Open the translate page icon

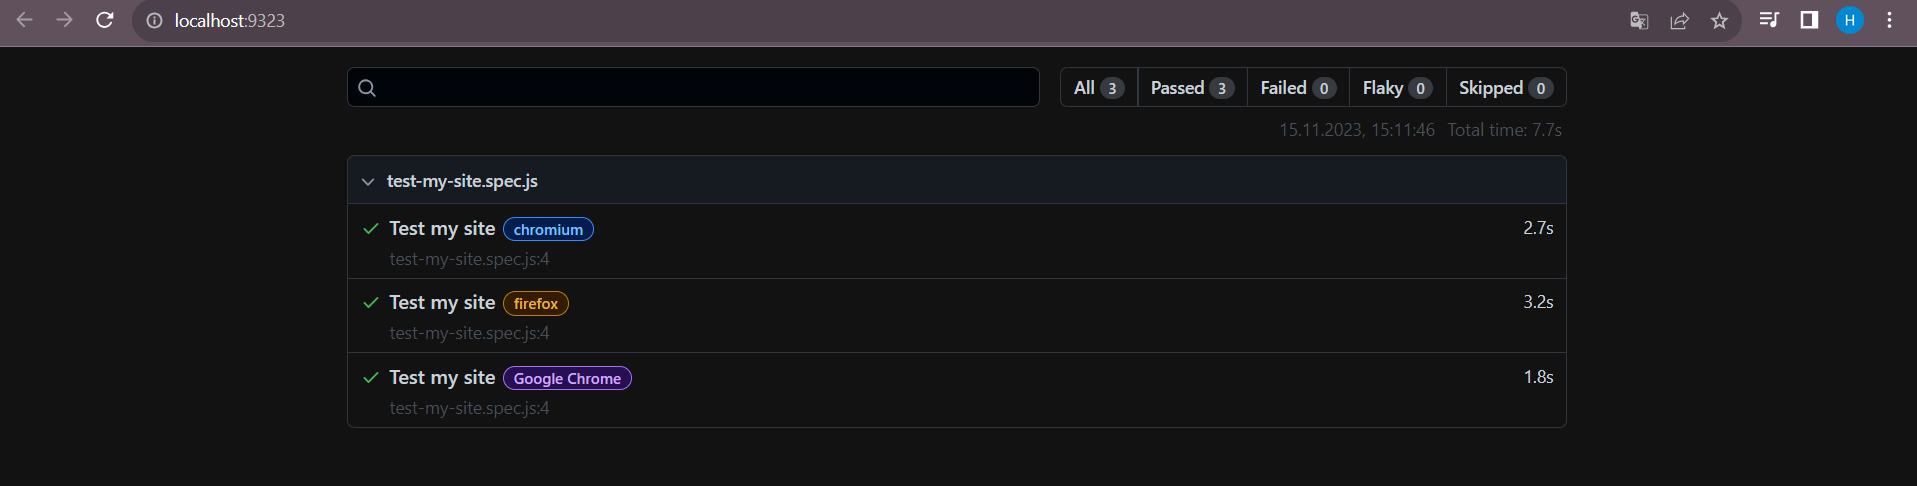point(1639,21)
